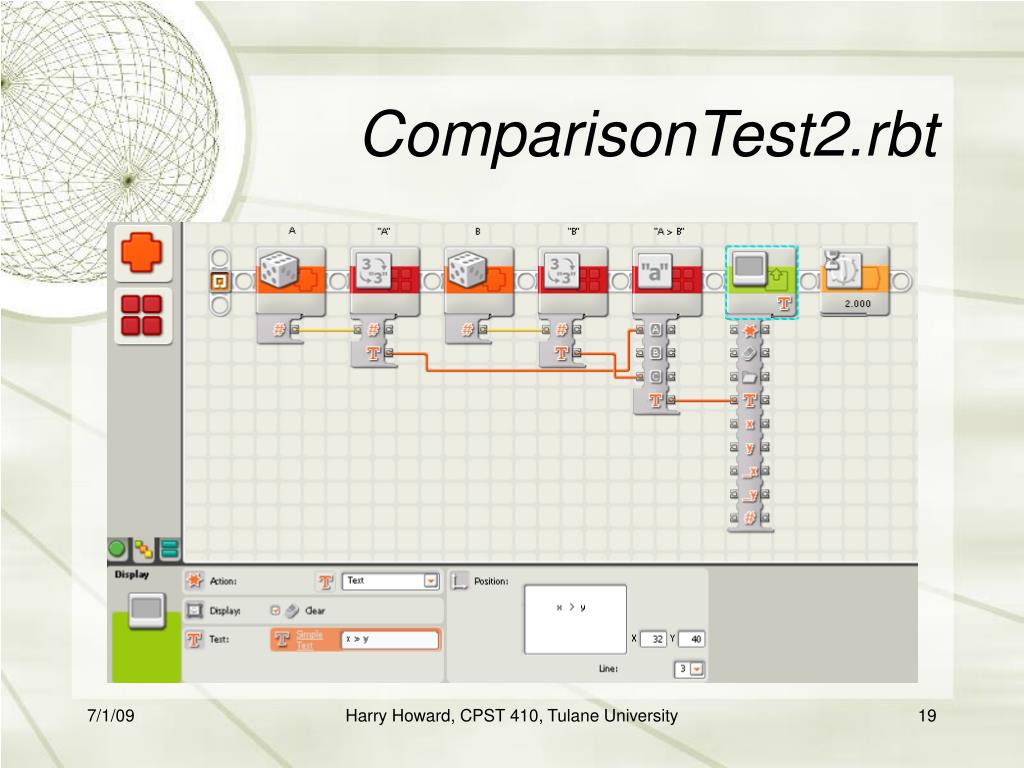Viewport: 1024px width, 768px height.
Task: Click Text block's A input plug
Action: [641, 330]
